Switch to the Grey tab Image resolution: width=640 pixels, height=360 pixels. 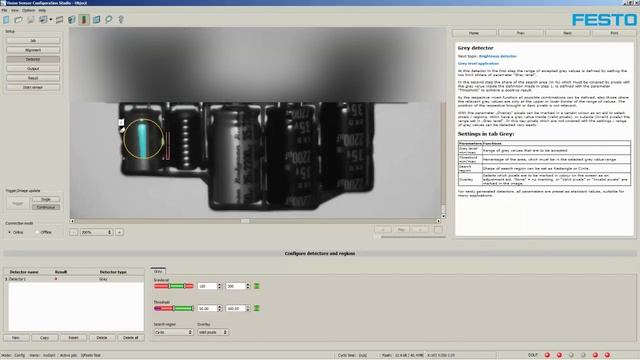(158, 271)
